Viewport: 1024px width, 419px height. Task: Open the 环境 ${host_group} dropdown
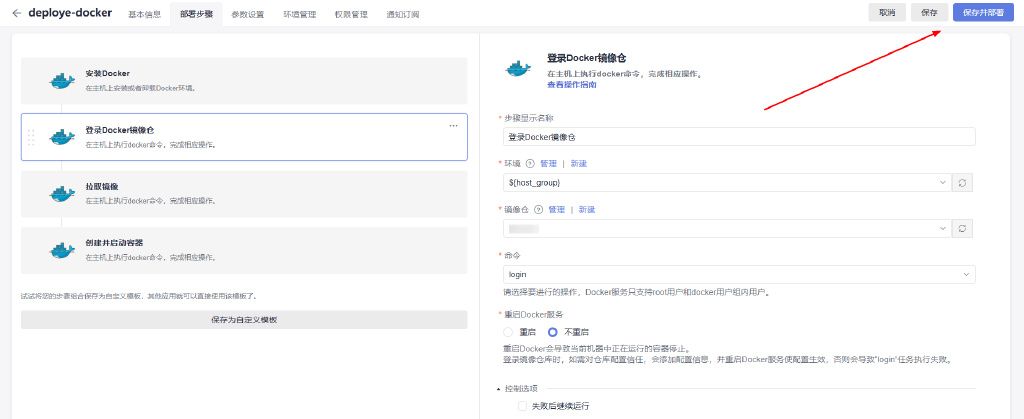tap(727, 183)
